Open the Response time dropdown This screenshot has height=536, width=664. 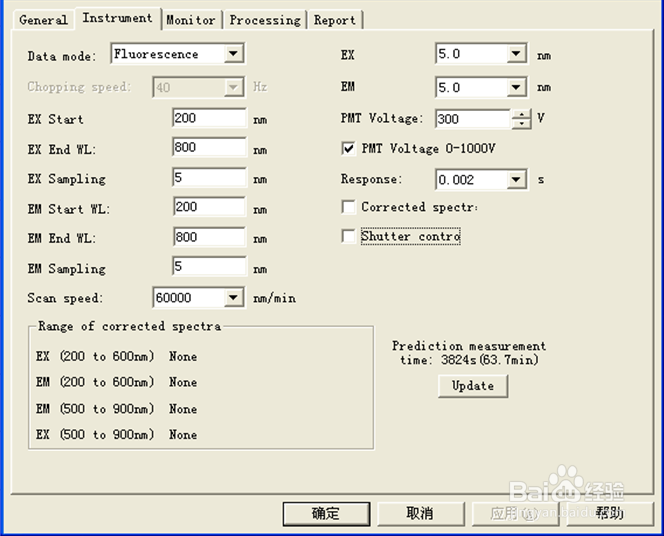pos(516,180)
